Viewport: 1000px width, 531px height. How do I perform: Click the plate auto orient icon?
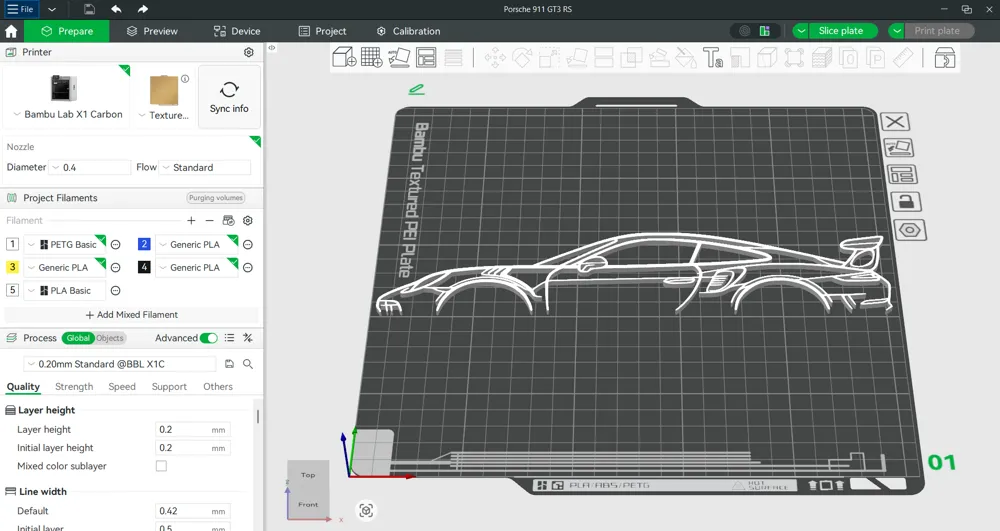pyautogui.click(x=899, y=148)
